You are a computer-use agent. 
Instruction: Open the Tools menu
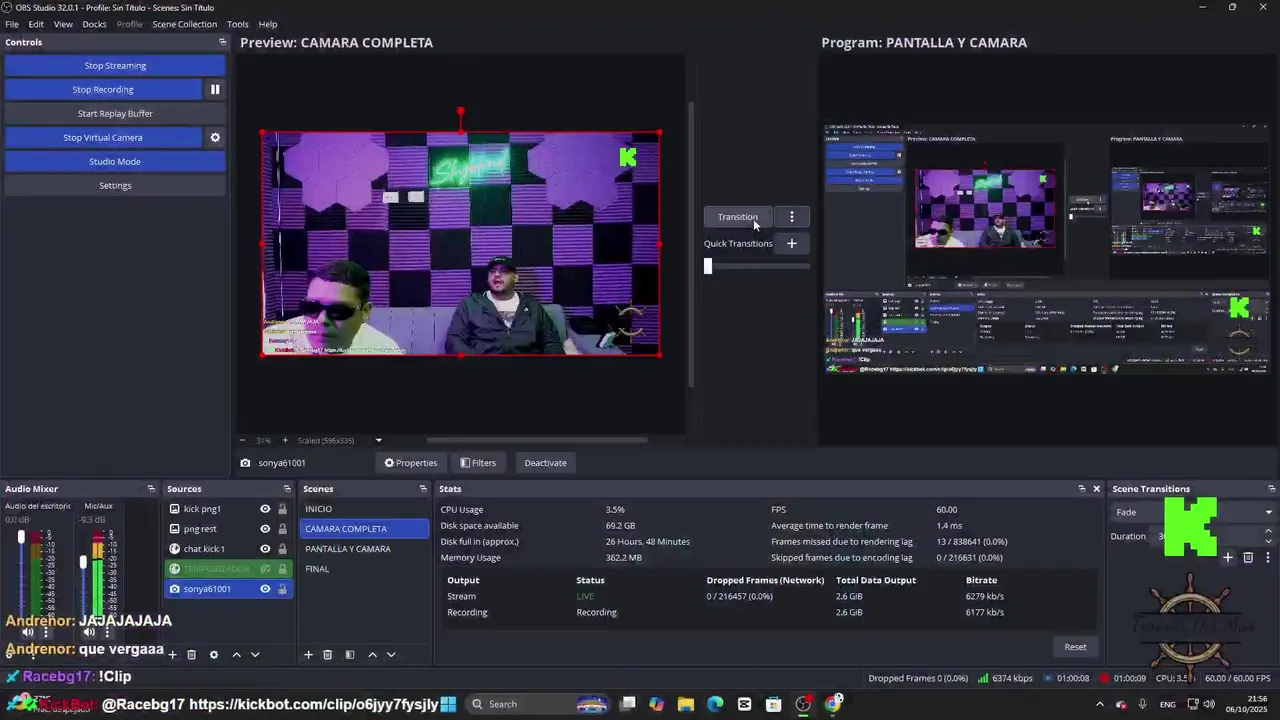click(x=238, y=24)
